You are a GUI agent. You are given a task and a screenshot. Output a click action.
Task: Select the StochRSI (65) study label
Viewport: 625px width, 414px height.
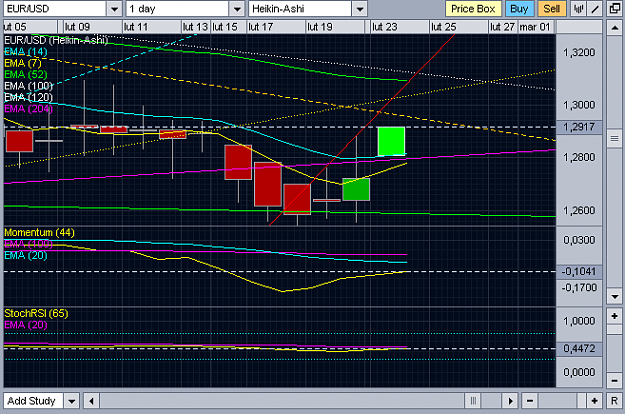coord(36,313)
